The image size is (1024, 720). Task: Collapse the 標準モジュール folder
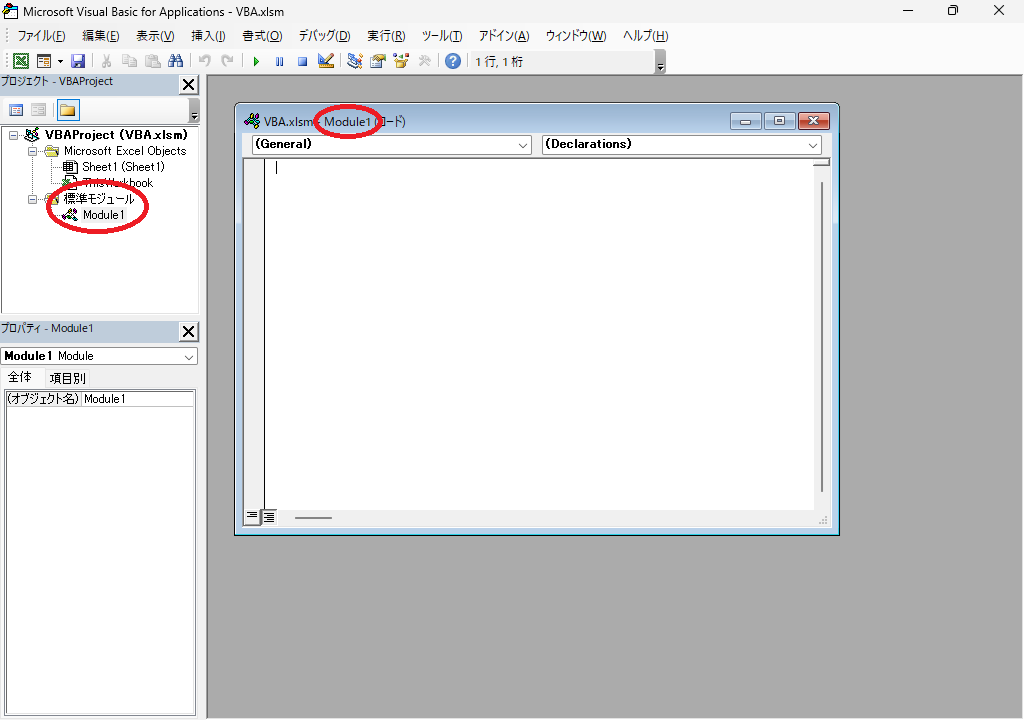(x=32, y=199)
